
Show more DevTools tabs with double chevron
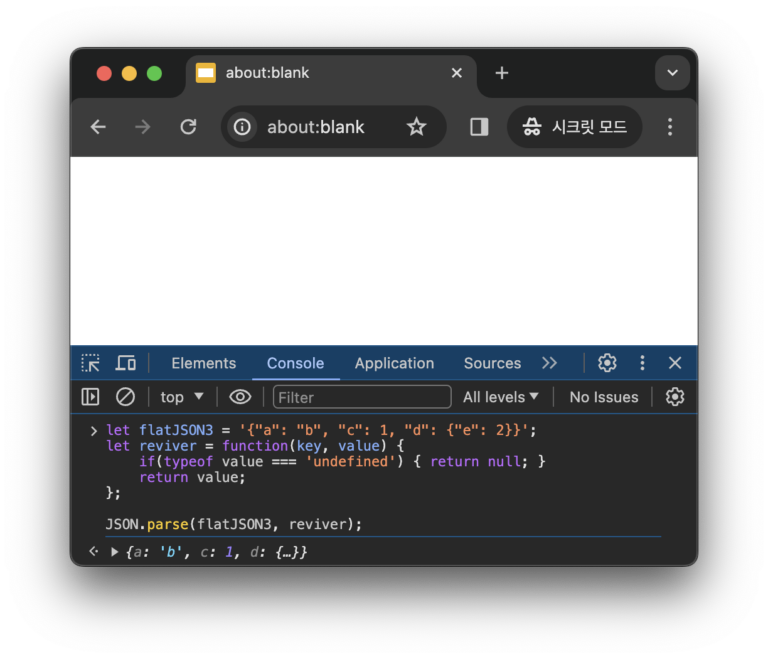tap(550, 363)
